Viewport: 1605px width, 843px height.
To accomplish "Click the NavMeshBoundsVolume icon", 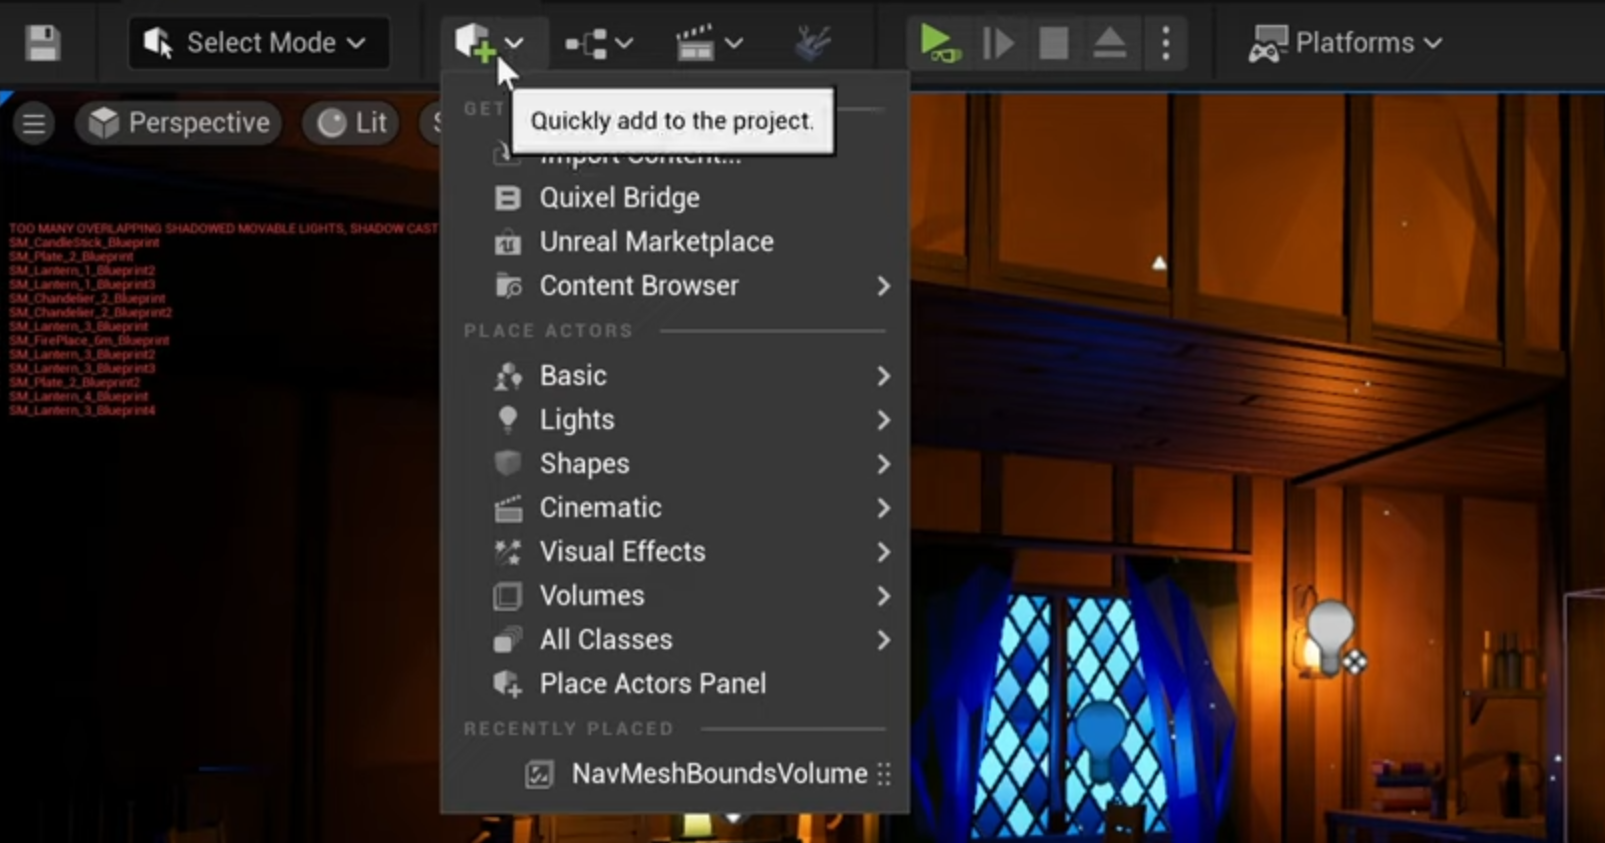I will 540,774.
